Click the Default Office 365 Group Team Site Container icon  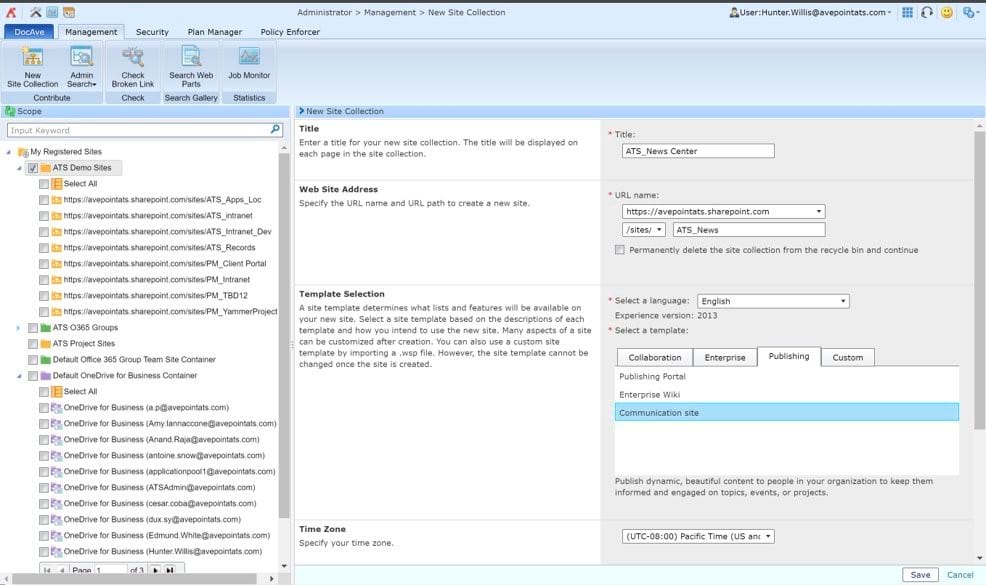pos(45,360)
